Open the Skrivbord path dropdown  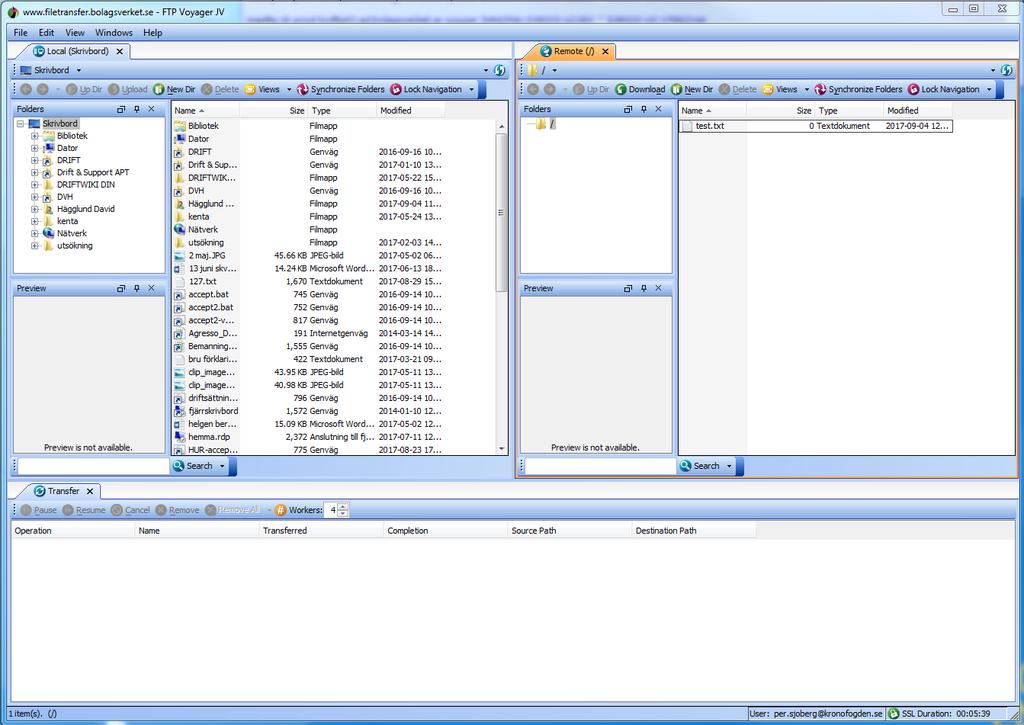pos(79,70)
